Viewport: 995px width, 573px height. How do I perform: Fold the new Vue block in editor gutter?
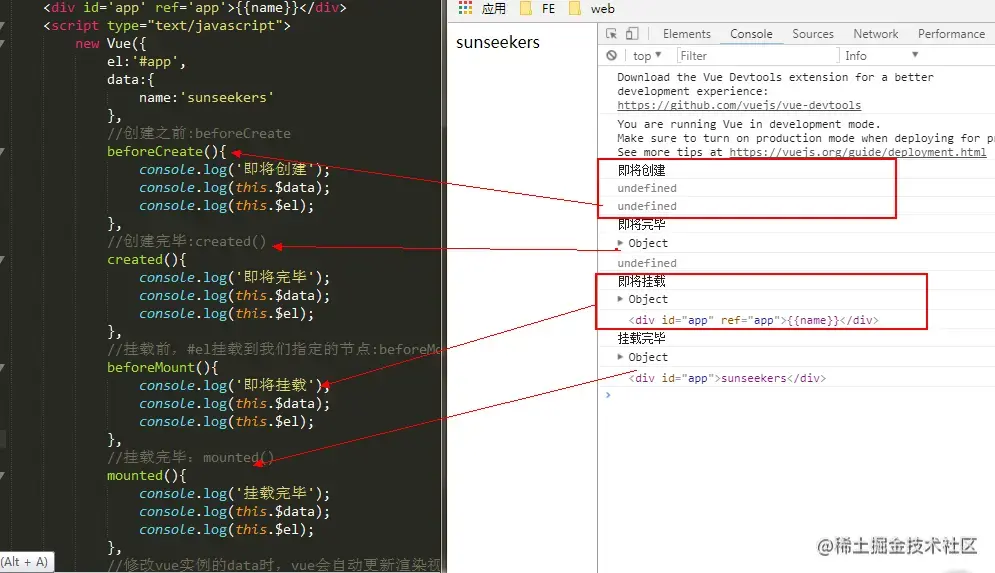tap(3, 44)
